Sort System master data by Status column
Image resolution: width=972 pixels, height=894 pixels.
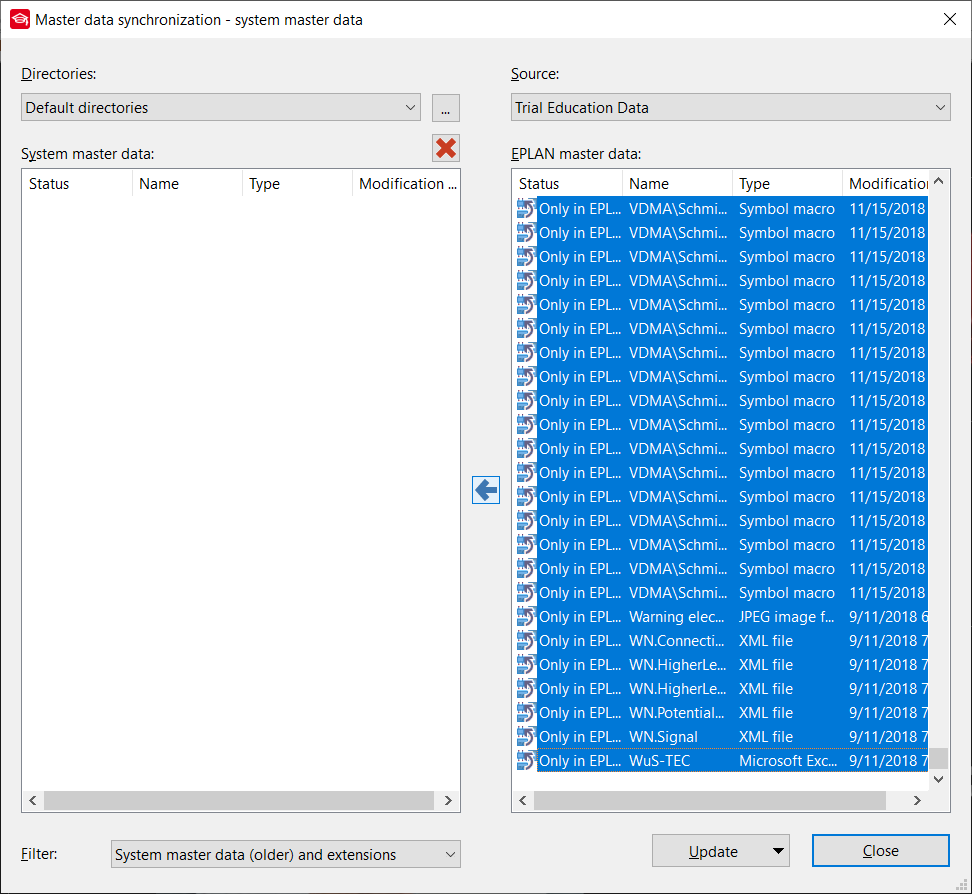(x=77, y=184)
